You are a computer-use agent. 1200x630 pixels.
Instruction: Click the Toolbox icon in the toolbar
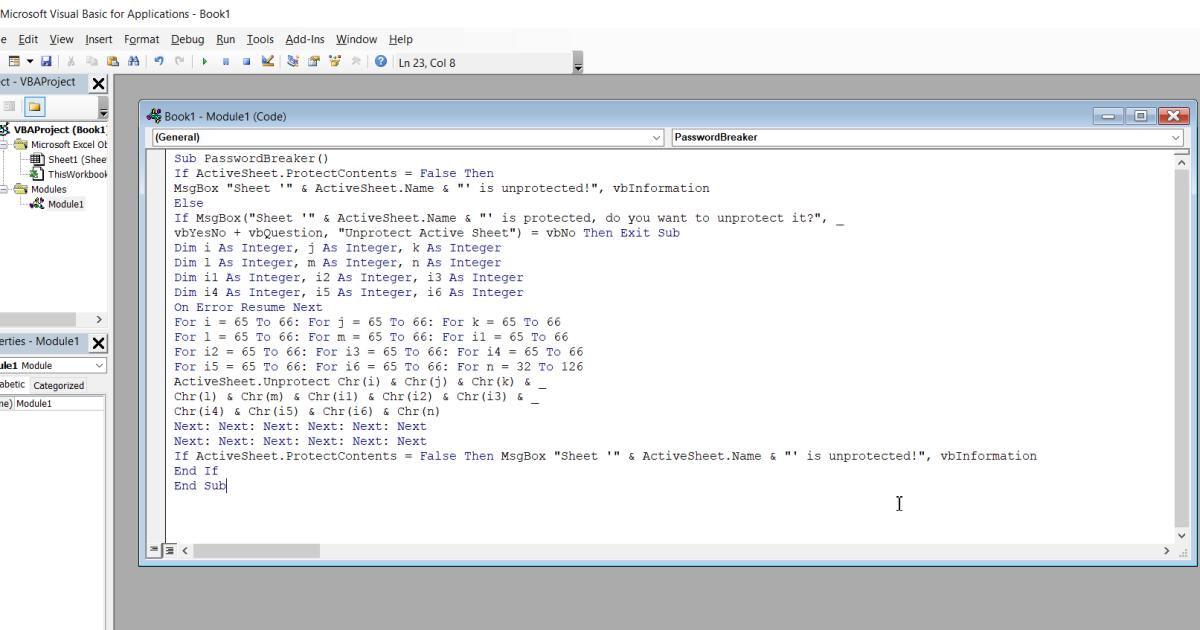pos(355,62)
